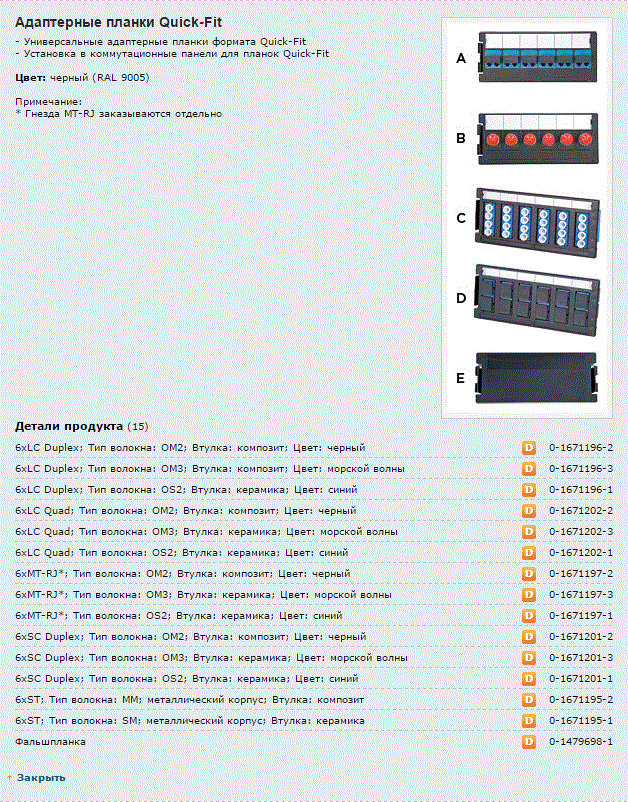Select the D icon next to 0-1671197-2
The image size is (628, 802).
pos(529,573)
